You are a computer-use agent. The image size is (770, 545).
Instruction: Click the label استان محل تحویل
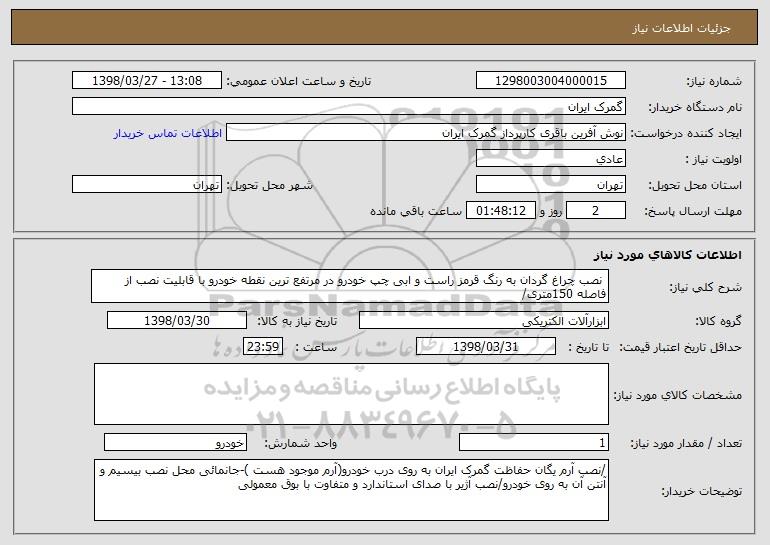695,185
